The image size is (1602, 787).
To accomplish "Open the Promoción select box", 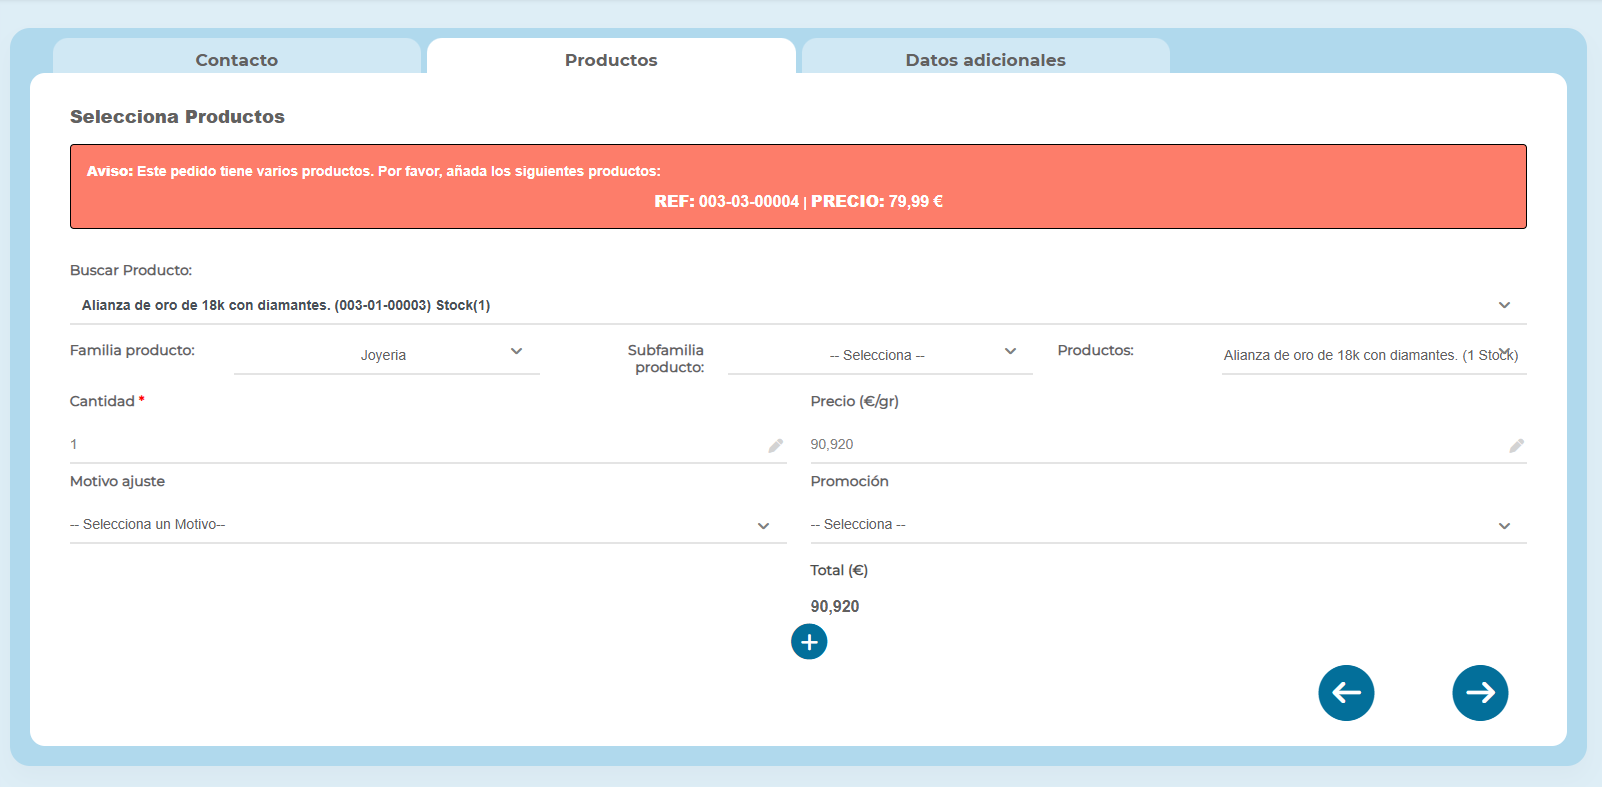I will 1150,525.
